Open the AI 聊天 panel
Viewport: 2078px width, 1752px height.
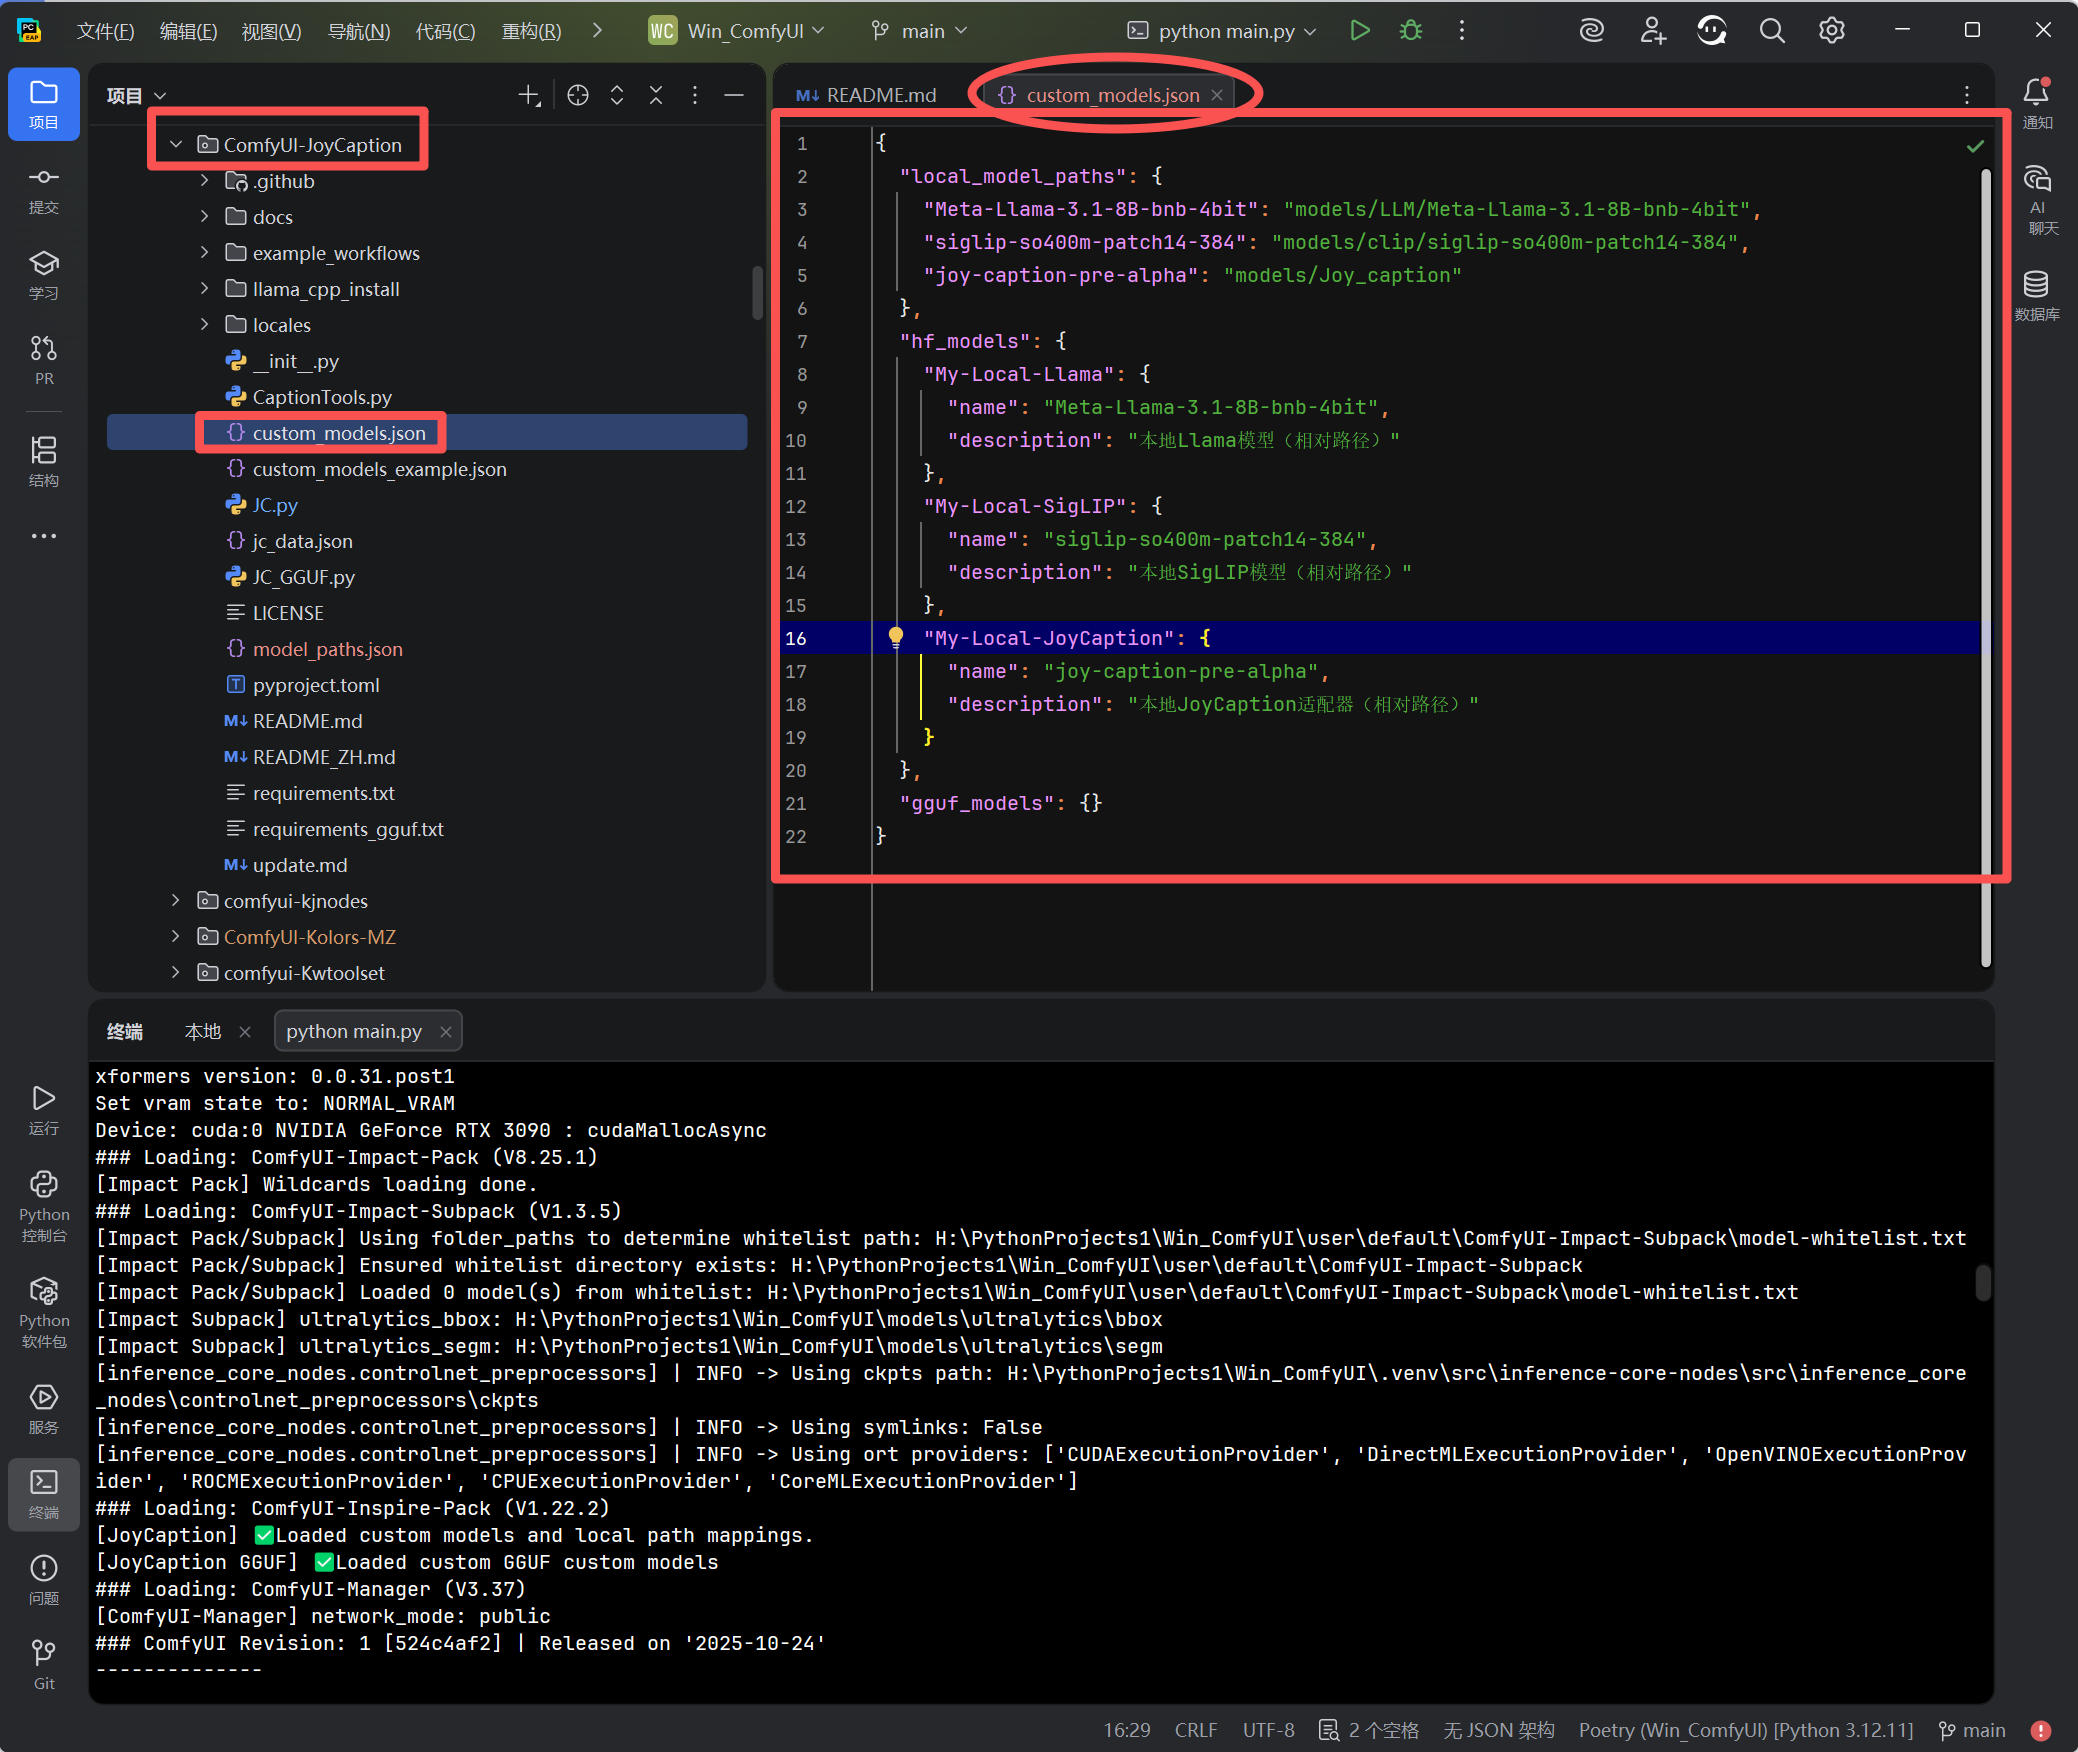2038,200
